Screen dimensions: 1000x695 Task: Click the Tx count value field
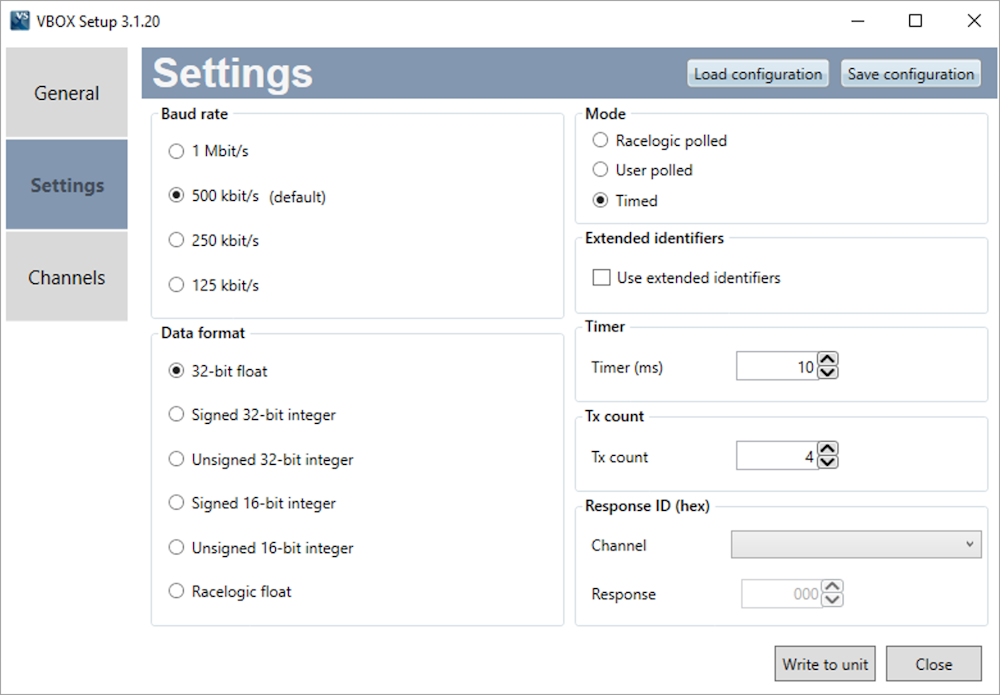[x=776, y=456]
